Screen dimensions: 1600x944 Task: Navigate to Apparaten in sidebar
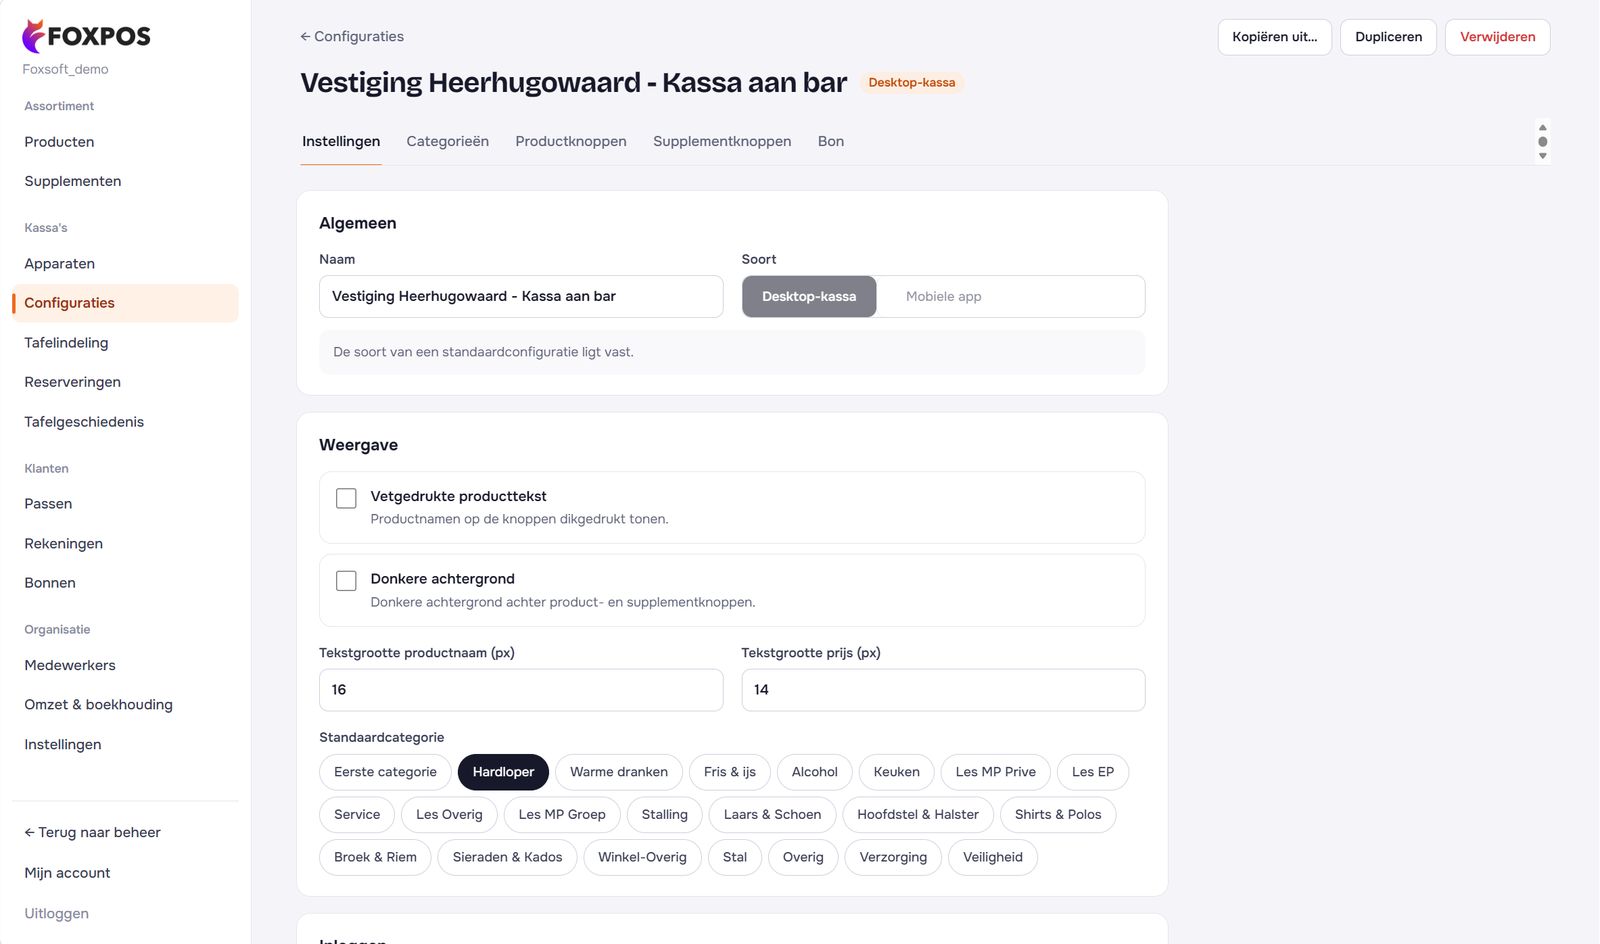click(x=125, y=264)
